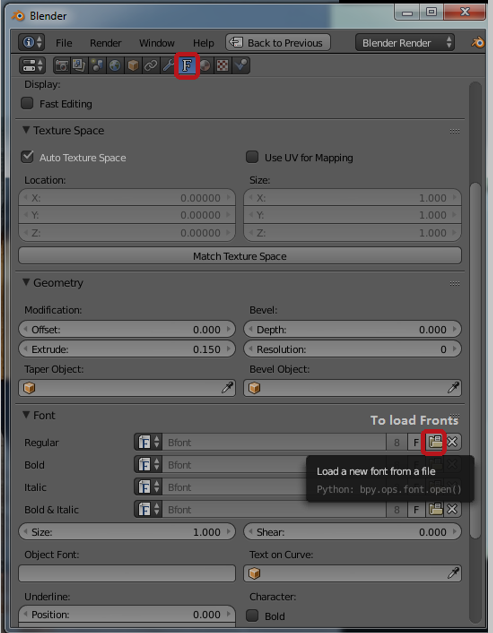Switch to the Render Layers tab
Image resolution: width=493 pixels, height=633 pixels.
[x=79, y=65]
